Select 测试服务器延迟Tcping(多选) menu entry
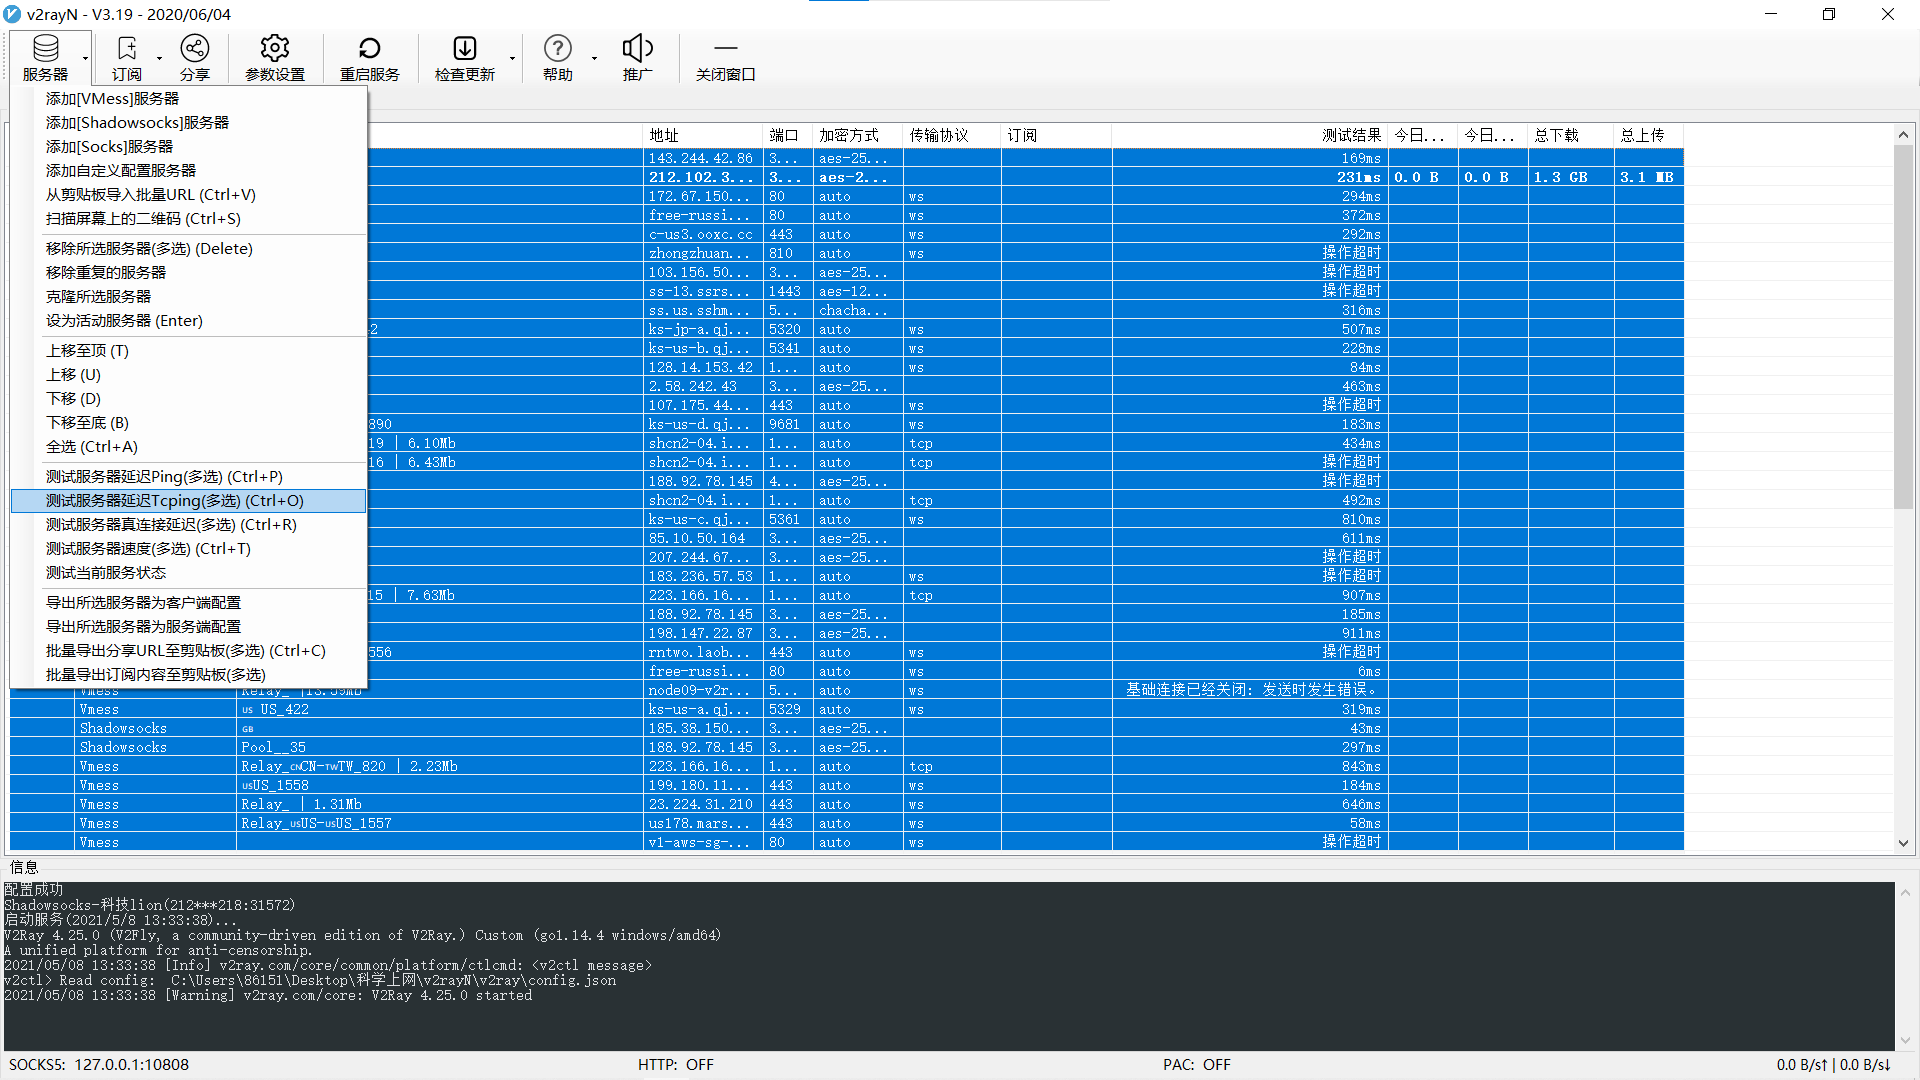This screenshot has width=1920, height=1080. pos(188,500)
